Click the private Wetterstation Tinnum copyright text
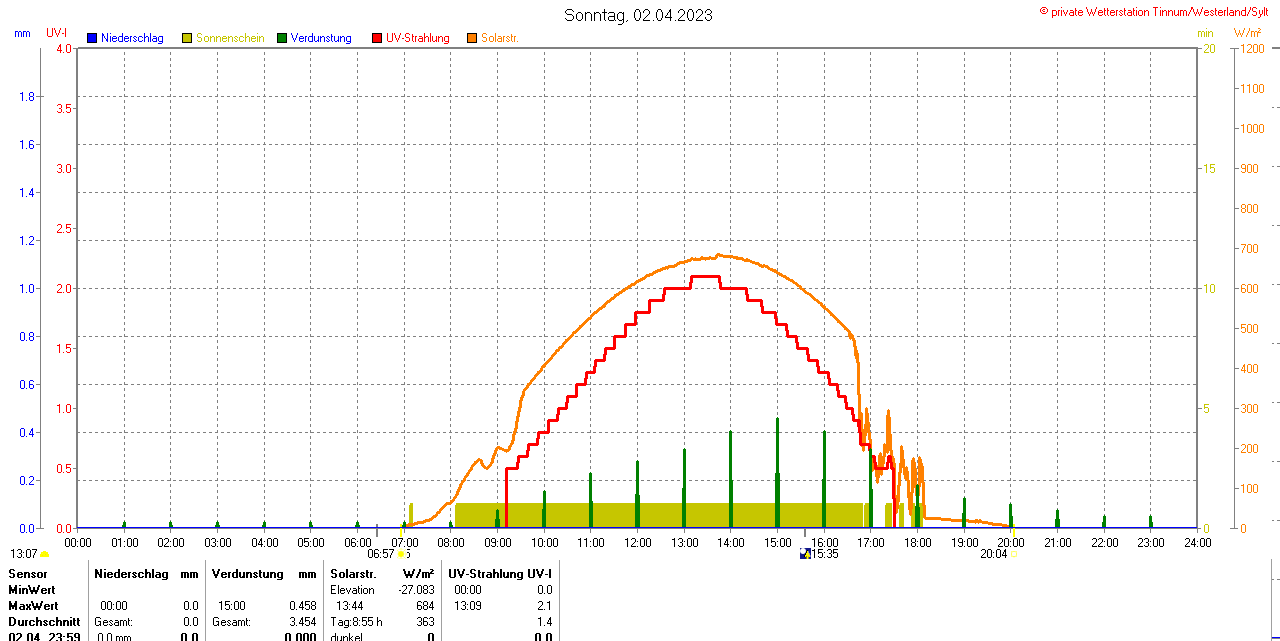 pos(1158,11)
